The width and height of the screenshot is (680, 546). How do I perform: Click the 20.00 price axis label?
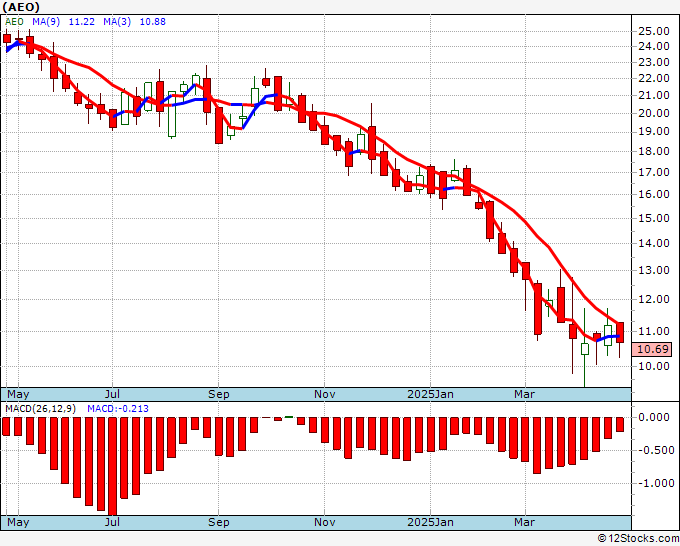(x=654, y=113)
